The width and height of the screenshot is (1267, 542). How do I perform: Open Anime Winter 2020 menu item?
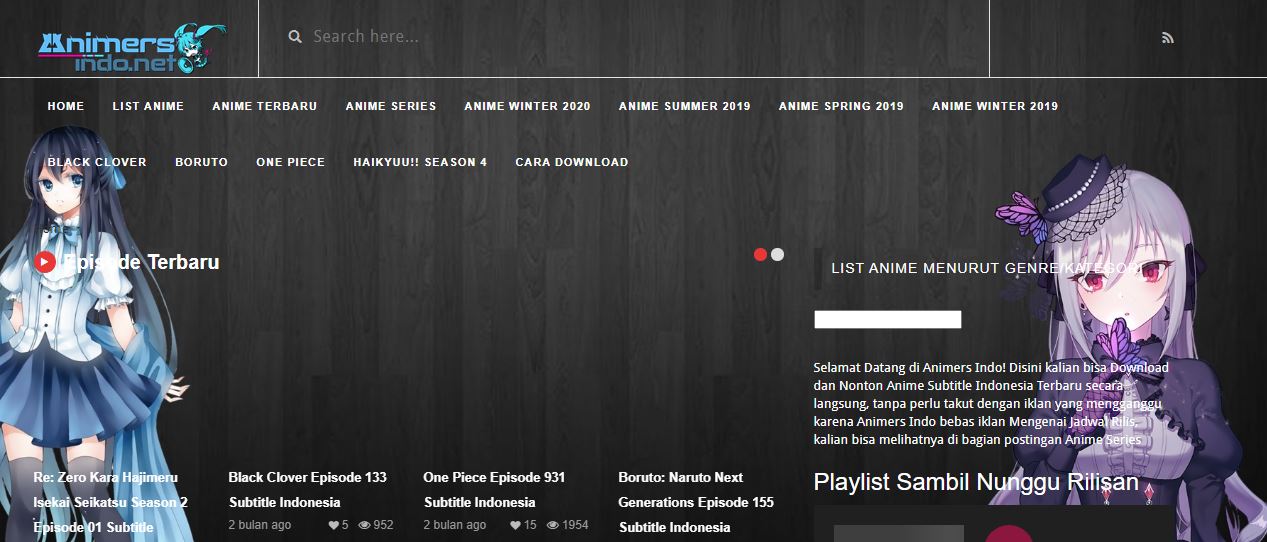point(527,106)
